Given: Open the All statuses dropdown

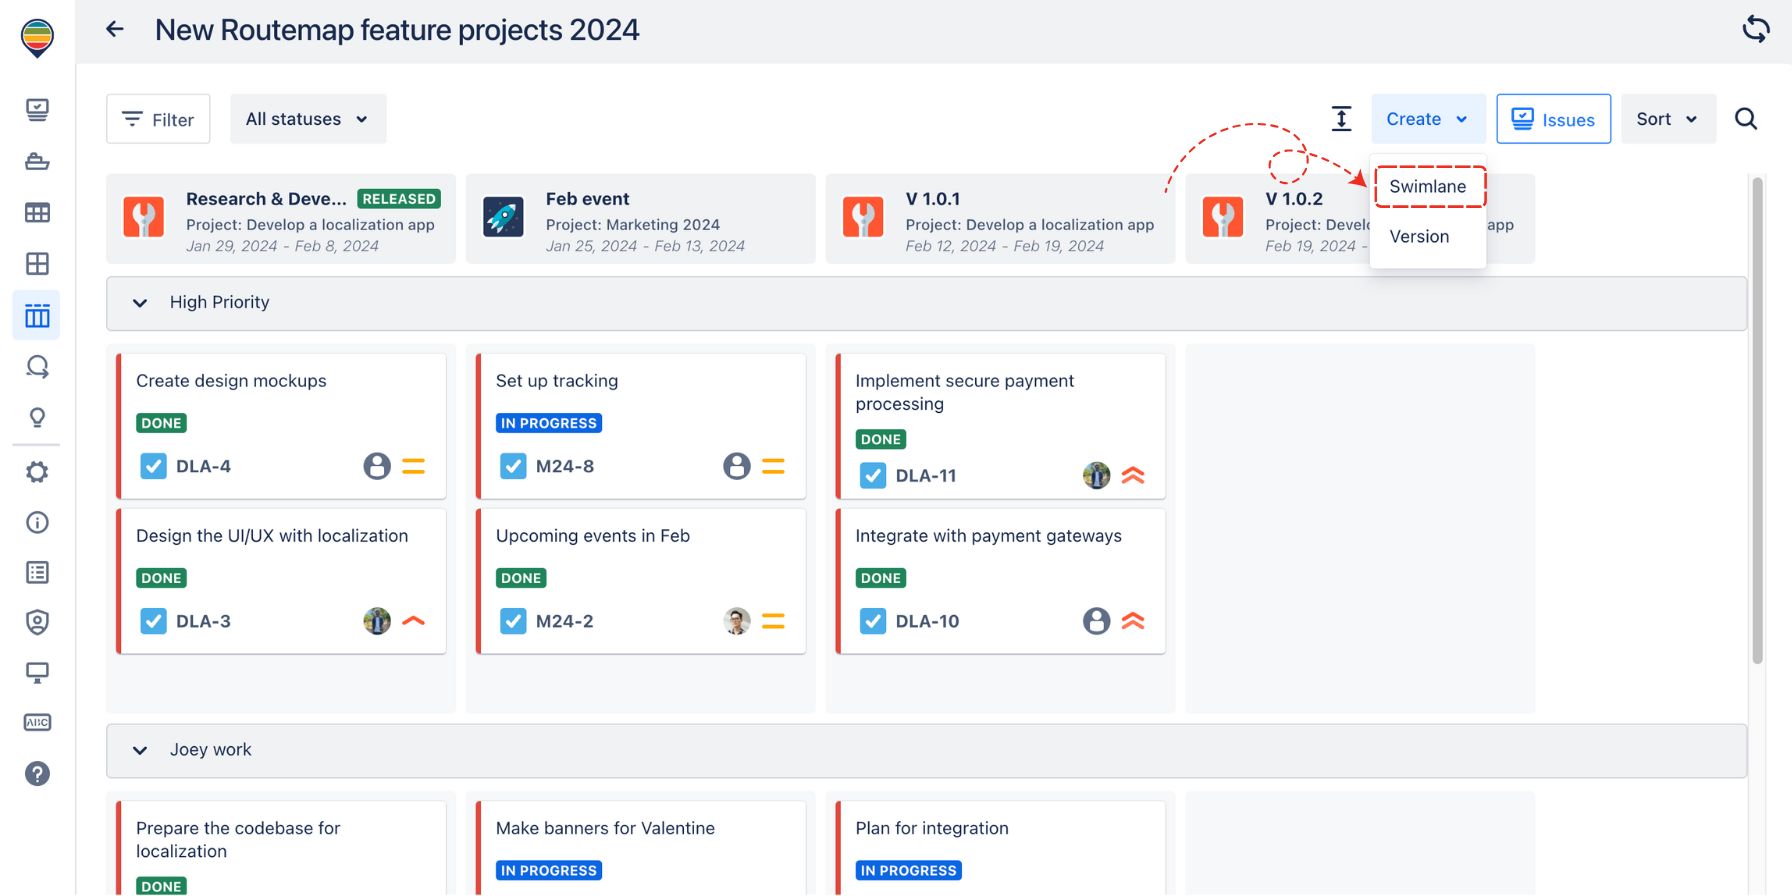Looking at the screenshot, I should pos(307,119).
